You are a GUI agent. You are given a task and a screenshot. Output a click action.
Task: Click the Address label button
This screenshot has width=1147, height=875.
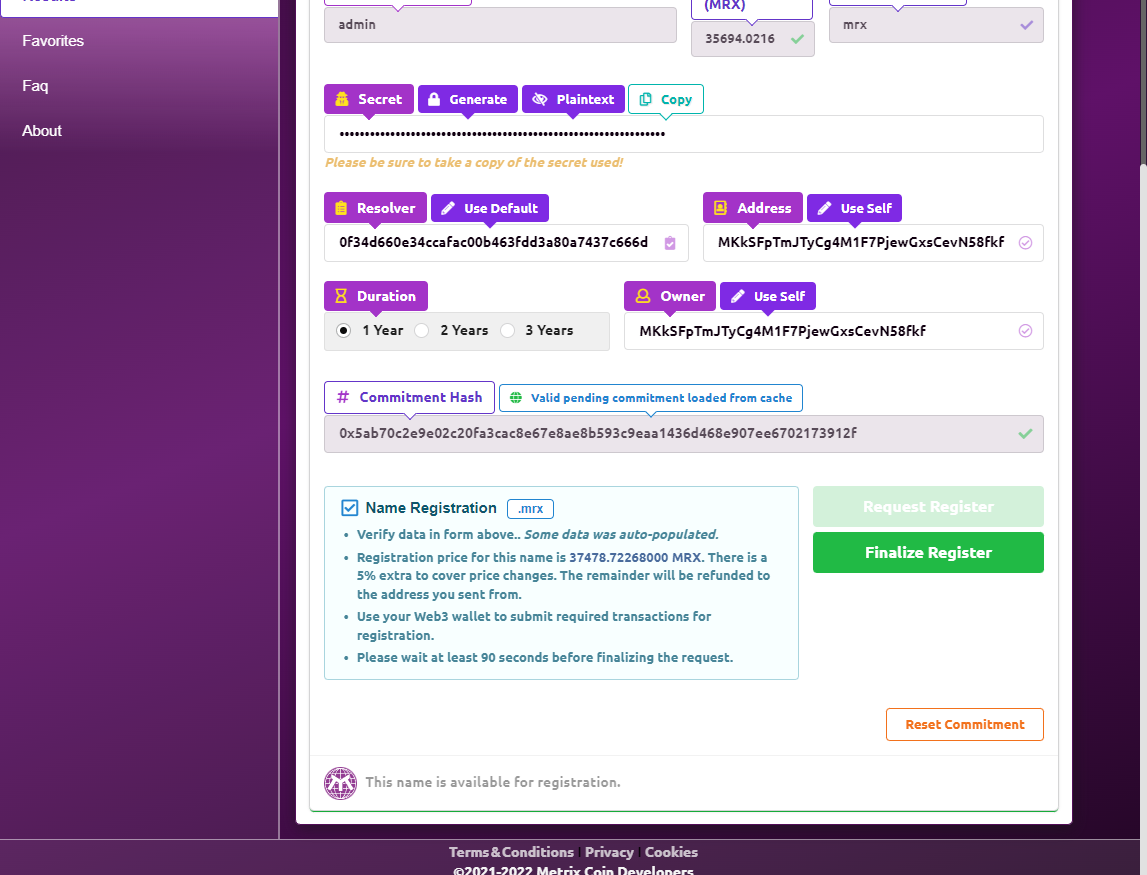[753, 209]
